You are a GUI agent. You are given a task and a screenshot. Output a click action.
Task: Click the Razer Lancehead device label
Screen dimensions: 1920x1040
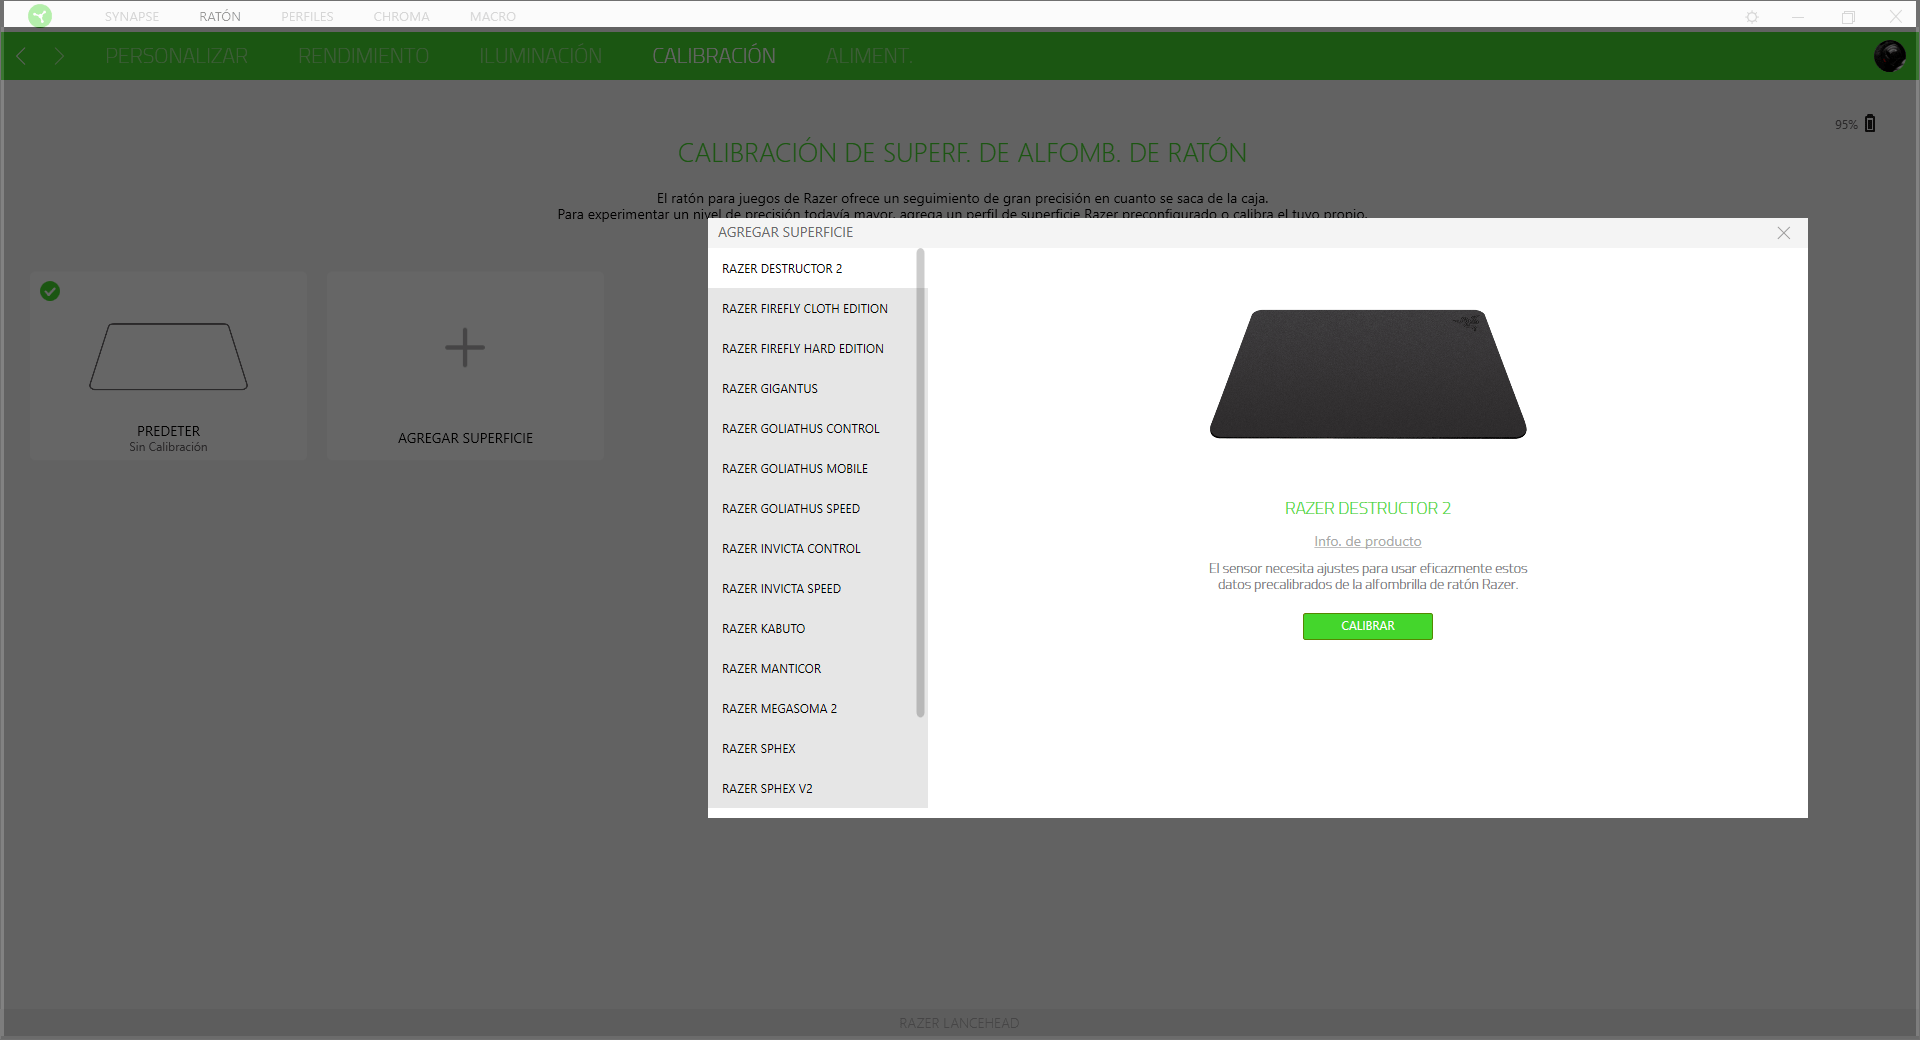[x=959, y=1023]
